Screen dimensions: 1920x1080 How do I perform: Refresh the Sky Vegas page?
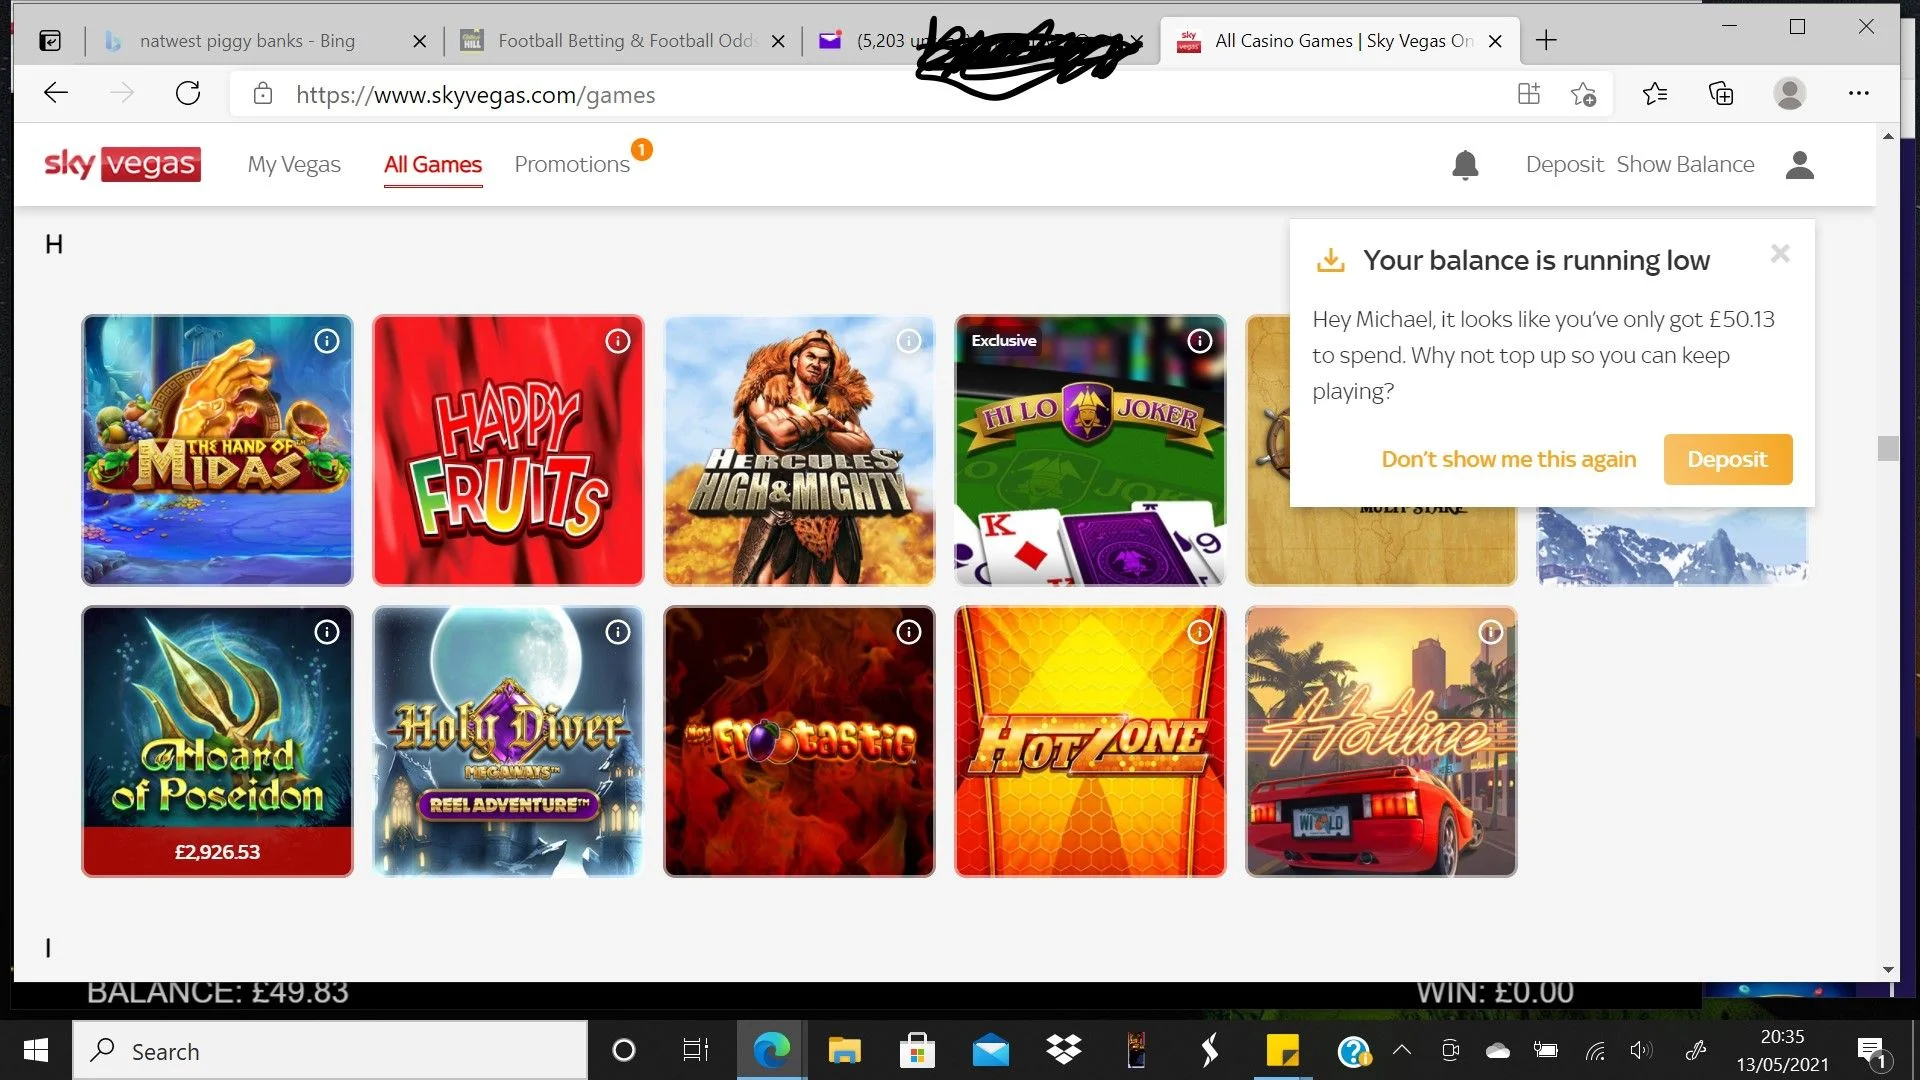pyautogui.click(x=188, y=94)
